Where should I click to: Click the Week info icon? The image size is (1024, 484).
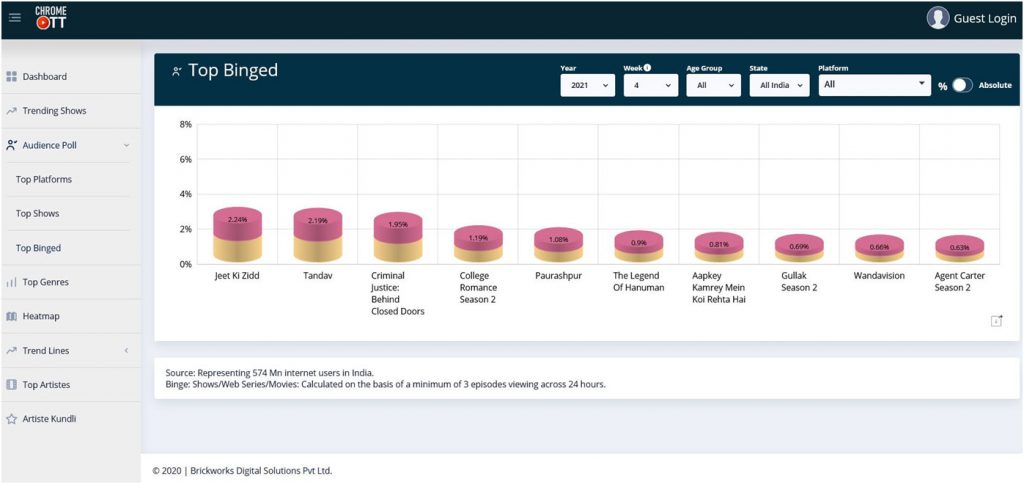pyautogui.click(x=647, y=68)
